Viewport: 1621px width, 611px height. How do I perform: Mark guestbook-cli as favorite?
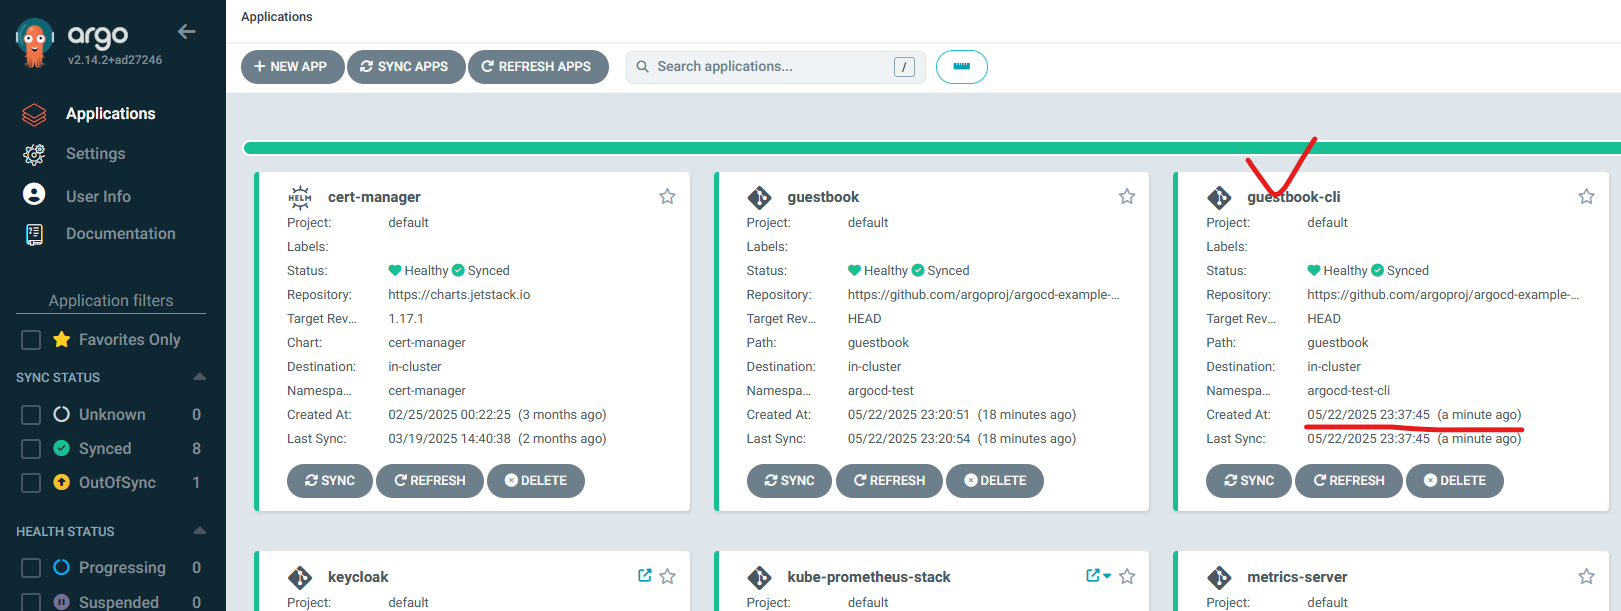click(1586, 197)
